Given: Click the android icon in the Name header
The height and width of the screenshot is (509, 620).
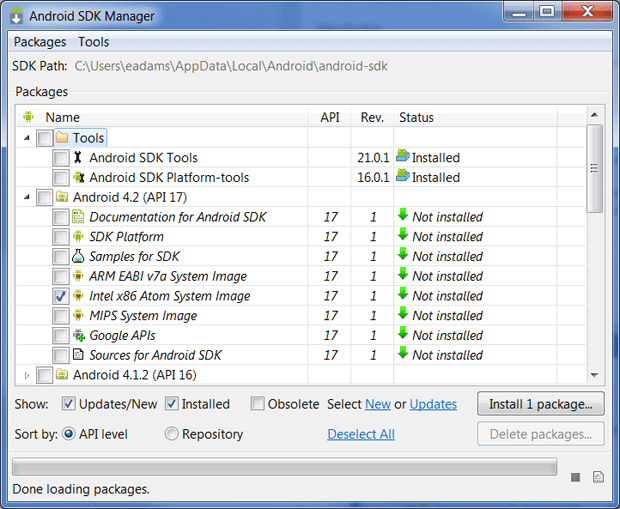Looking at the screenshot, I should (28, 117).
